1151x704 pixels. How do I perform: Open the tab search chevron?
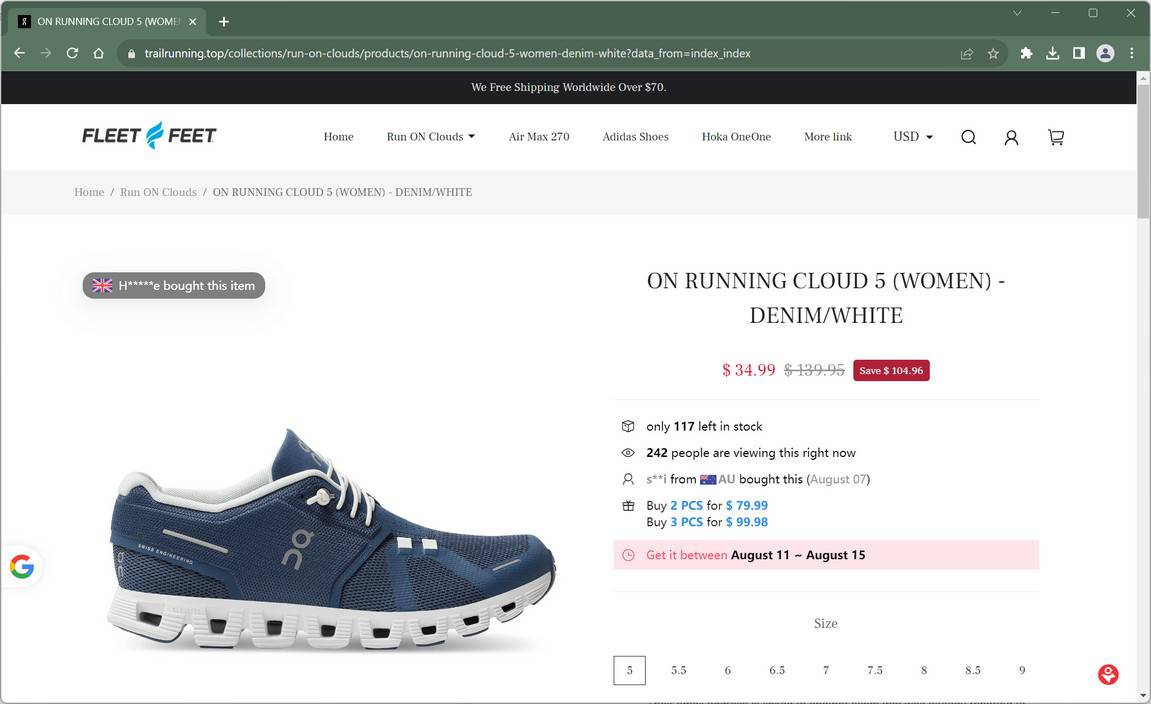point(1017,13)
